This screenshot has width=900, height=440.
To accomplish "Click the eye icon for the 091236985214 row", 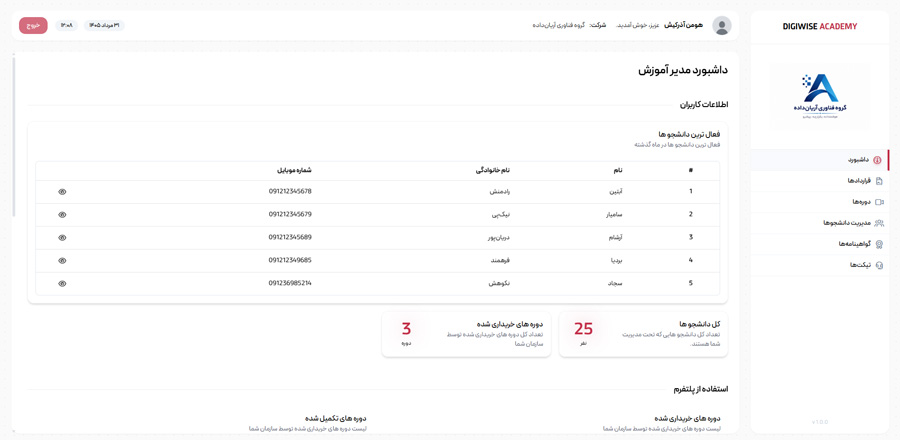I will [62, 283].
